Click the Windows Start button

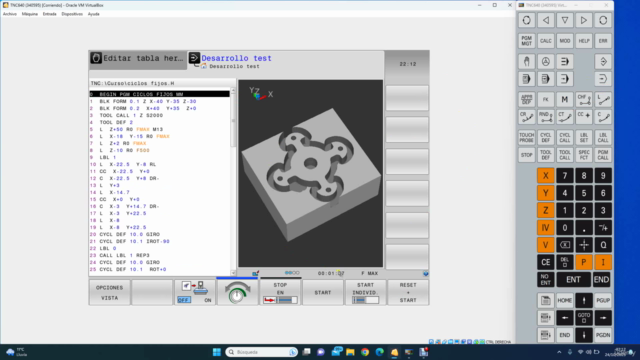click(x=217, y=352)
